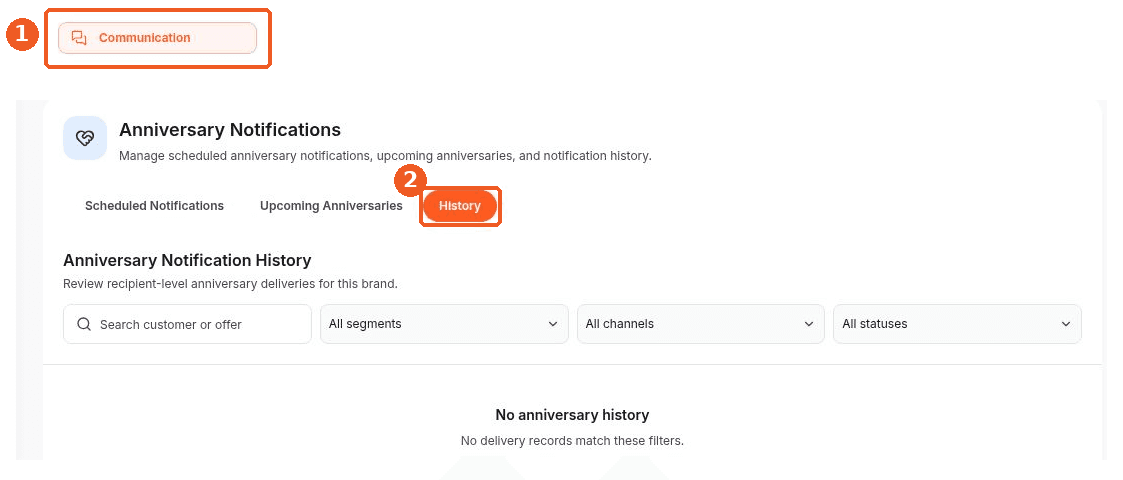The width and height of the screenshot is (1123, 480).
Task: Click the 'Manage scheduled anniversary notifications' description
Action: pos(385,155)
